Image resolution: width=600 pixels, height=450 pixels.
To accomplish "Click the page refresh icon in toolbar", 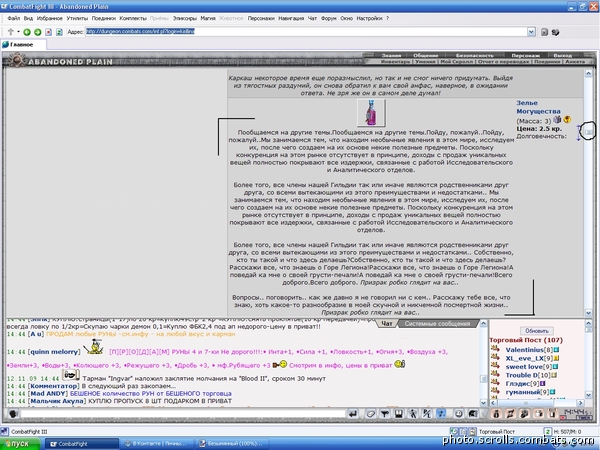I will (x=59, y=32).
